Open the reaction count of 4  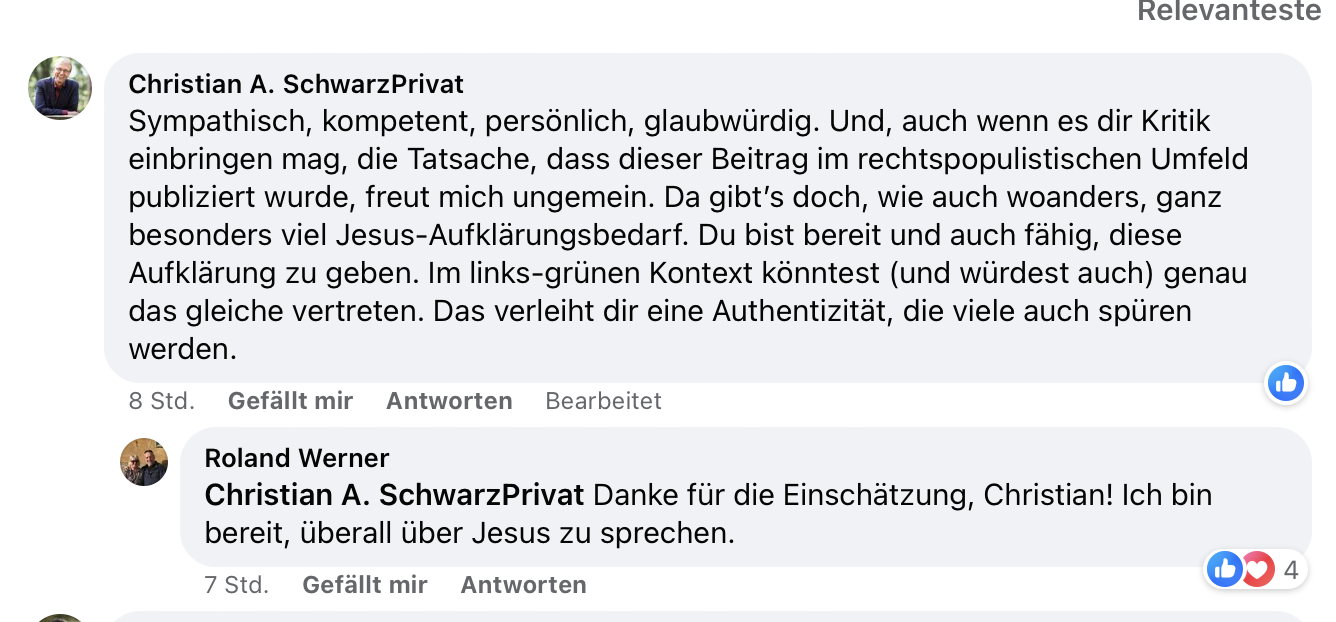(1290, 570)
